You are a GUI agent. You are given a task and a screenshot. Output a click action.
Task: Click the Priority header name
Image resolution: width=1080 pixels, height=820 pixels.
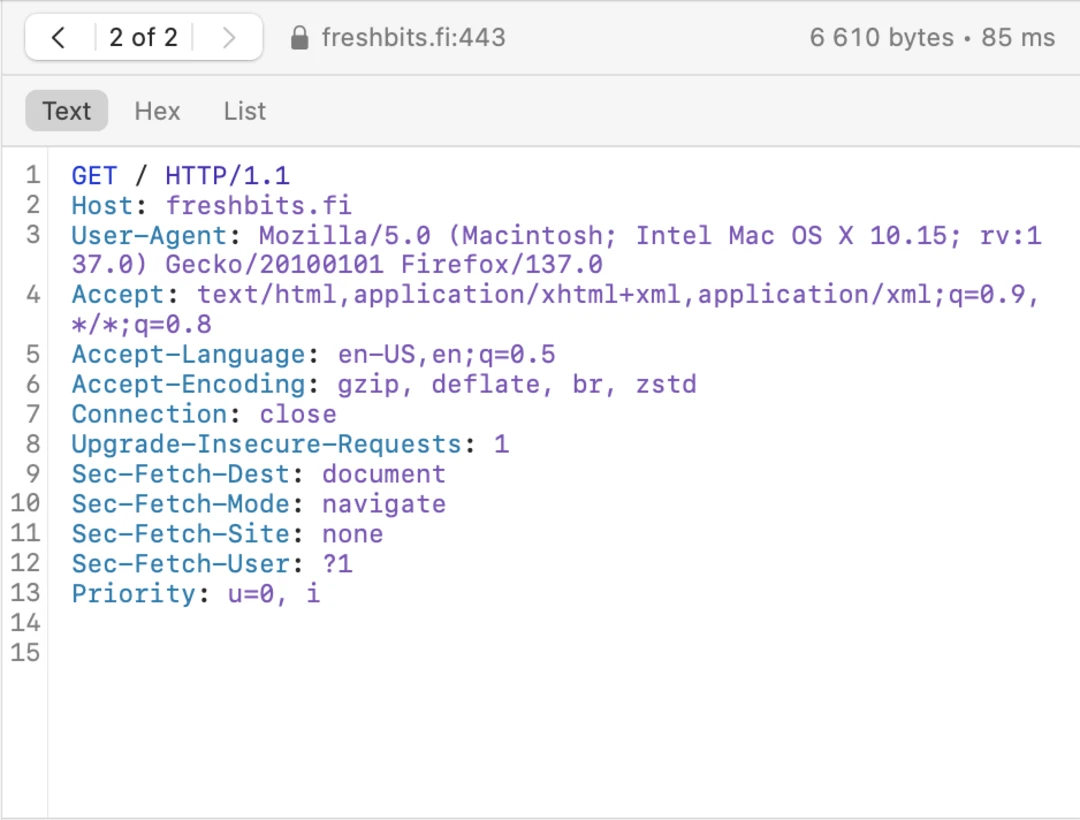(133, 594)
